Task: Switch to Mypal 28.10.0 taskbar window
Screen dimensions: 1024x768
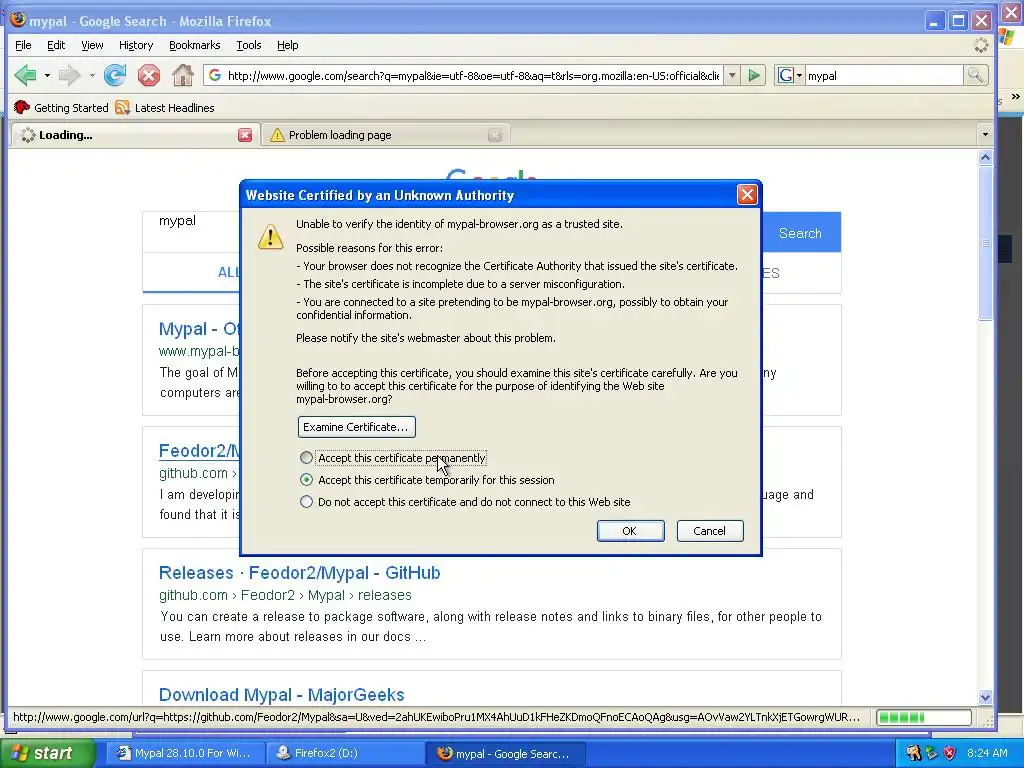Action: [x=185, y=753]
